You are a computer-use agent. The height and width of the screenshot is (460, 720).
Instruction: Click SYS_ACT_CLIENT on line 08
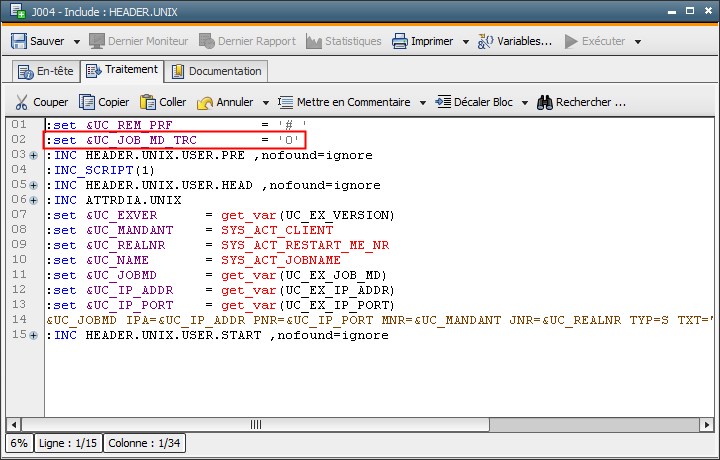[x=277, y=230]
